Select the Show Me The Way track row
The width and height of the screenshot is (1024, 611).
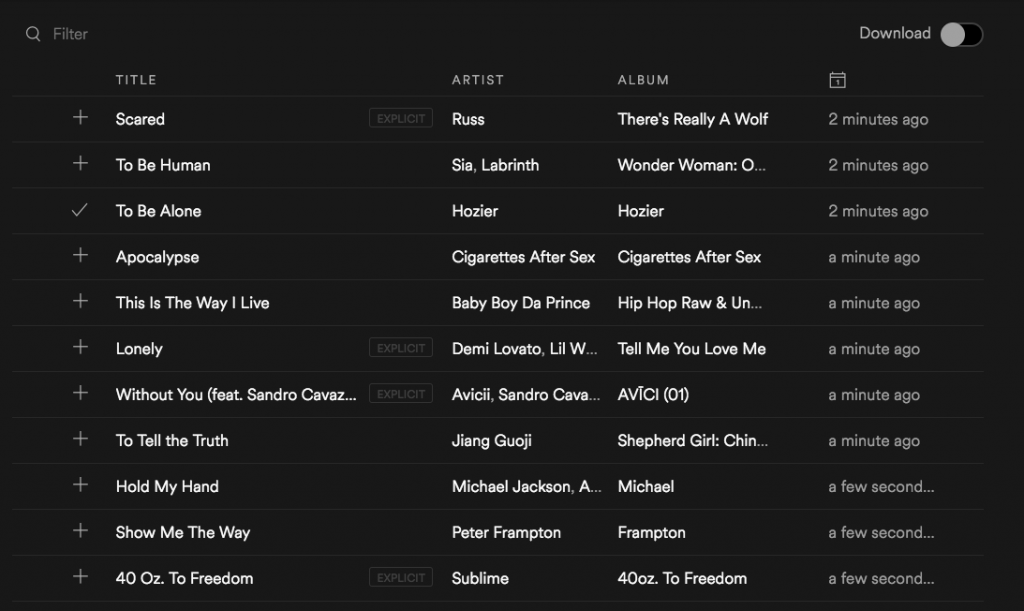click(x=498, y=533)
